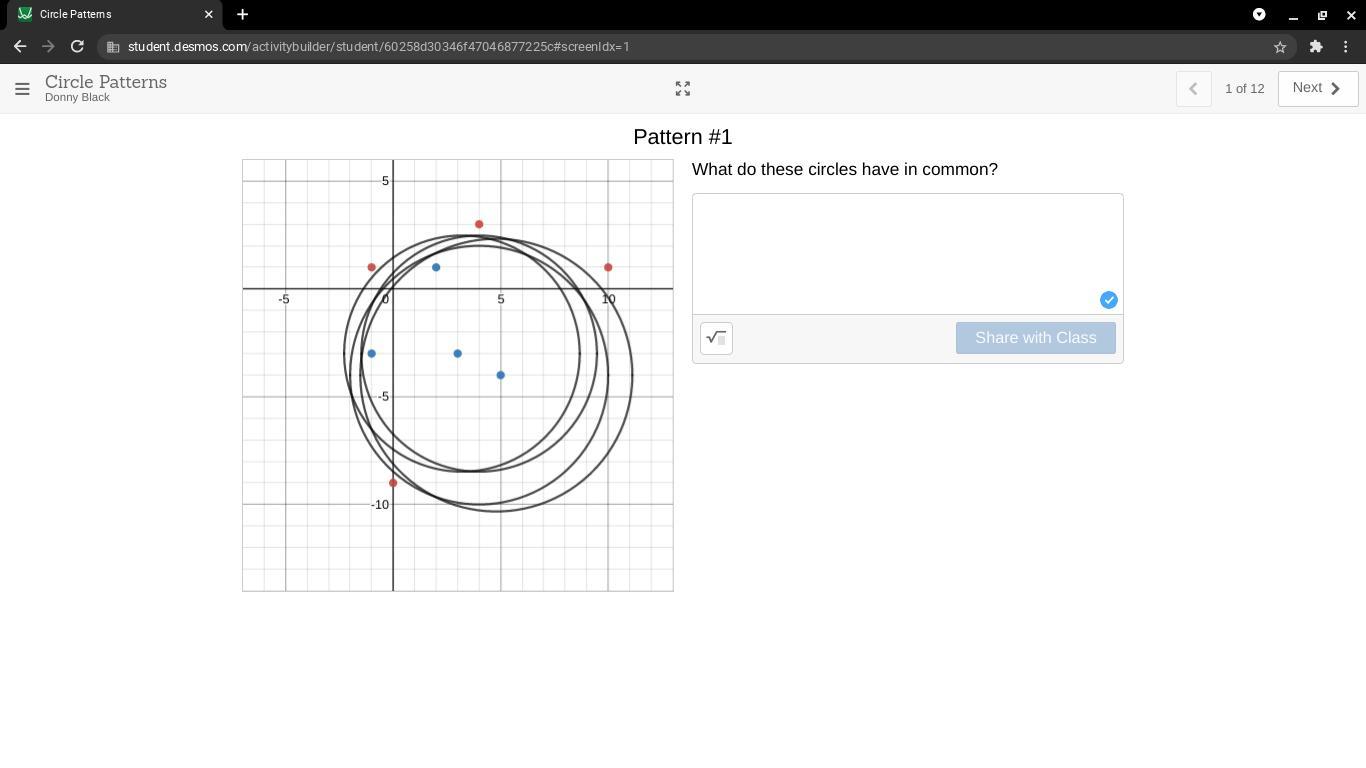Image resolution: width=1366 pixels, height=768 pixels.
Task: Select the Circle Patterns browser tab
Action: click(112, 14)
